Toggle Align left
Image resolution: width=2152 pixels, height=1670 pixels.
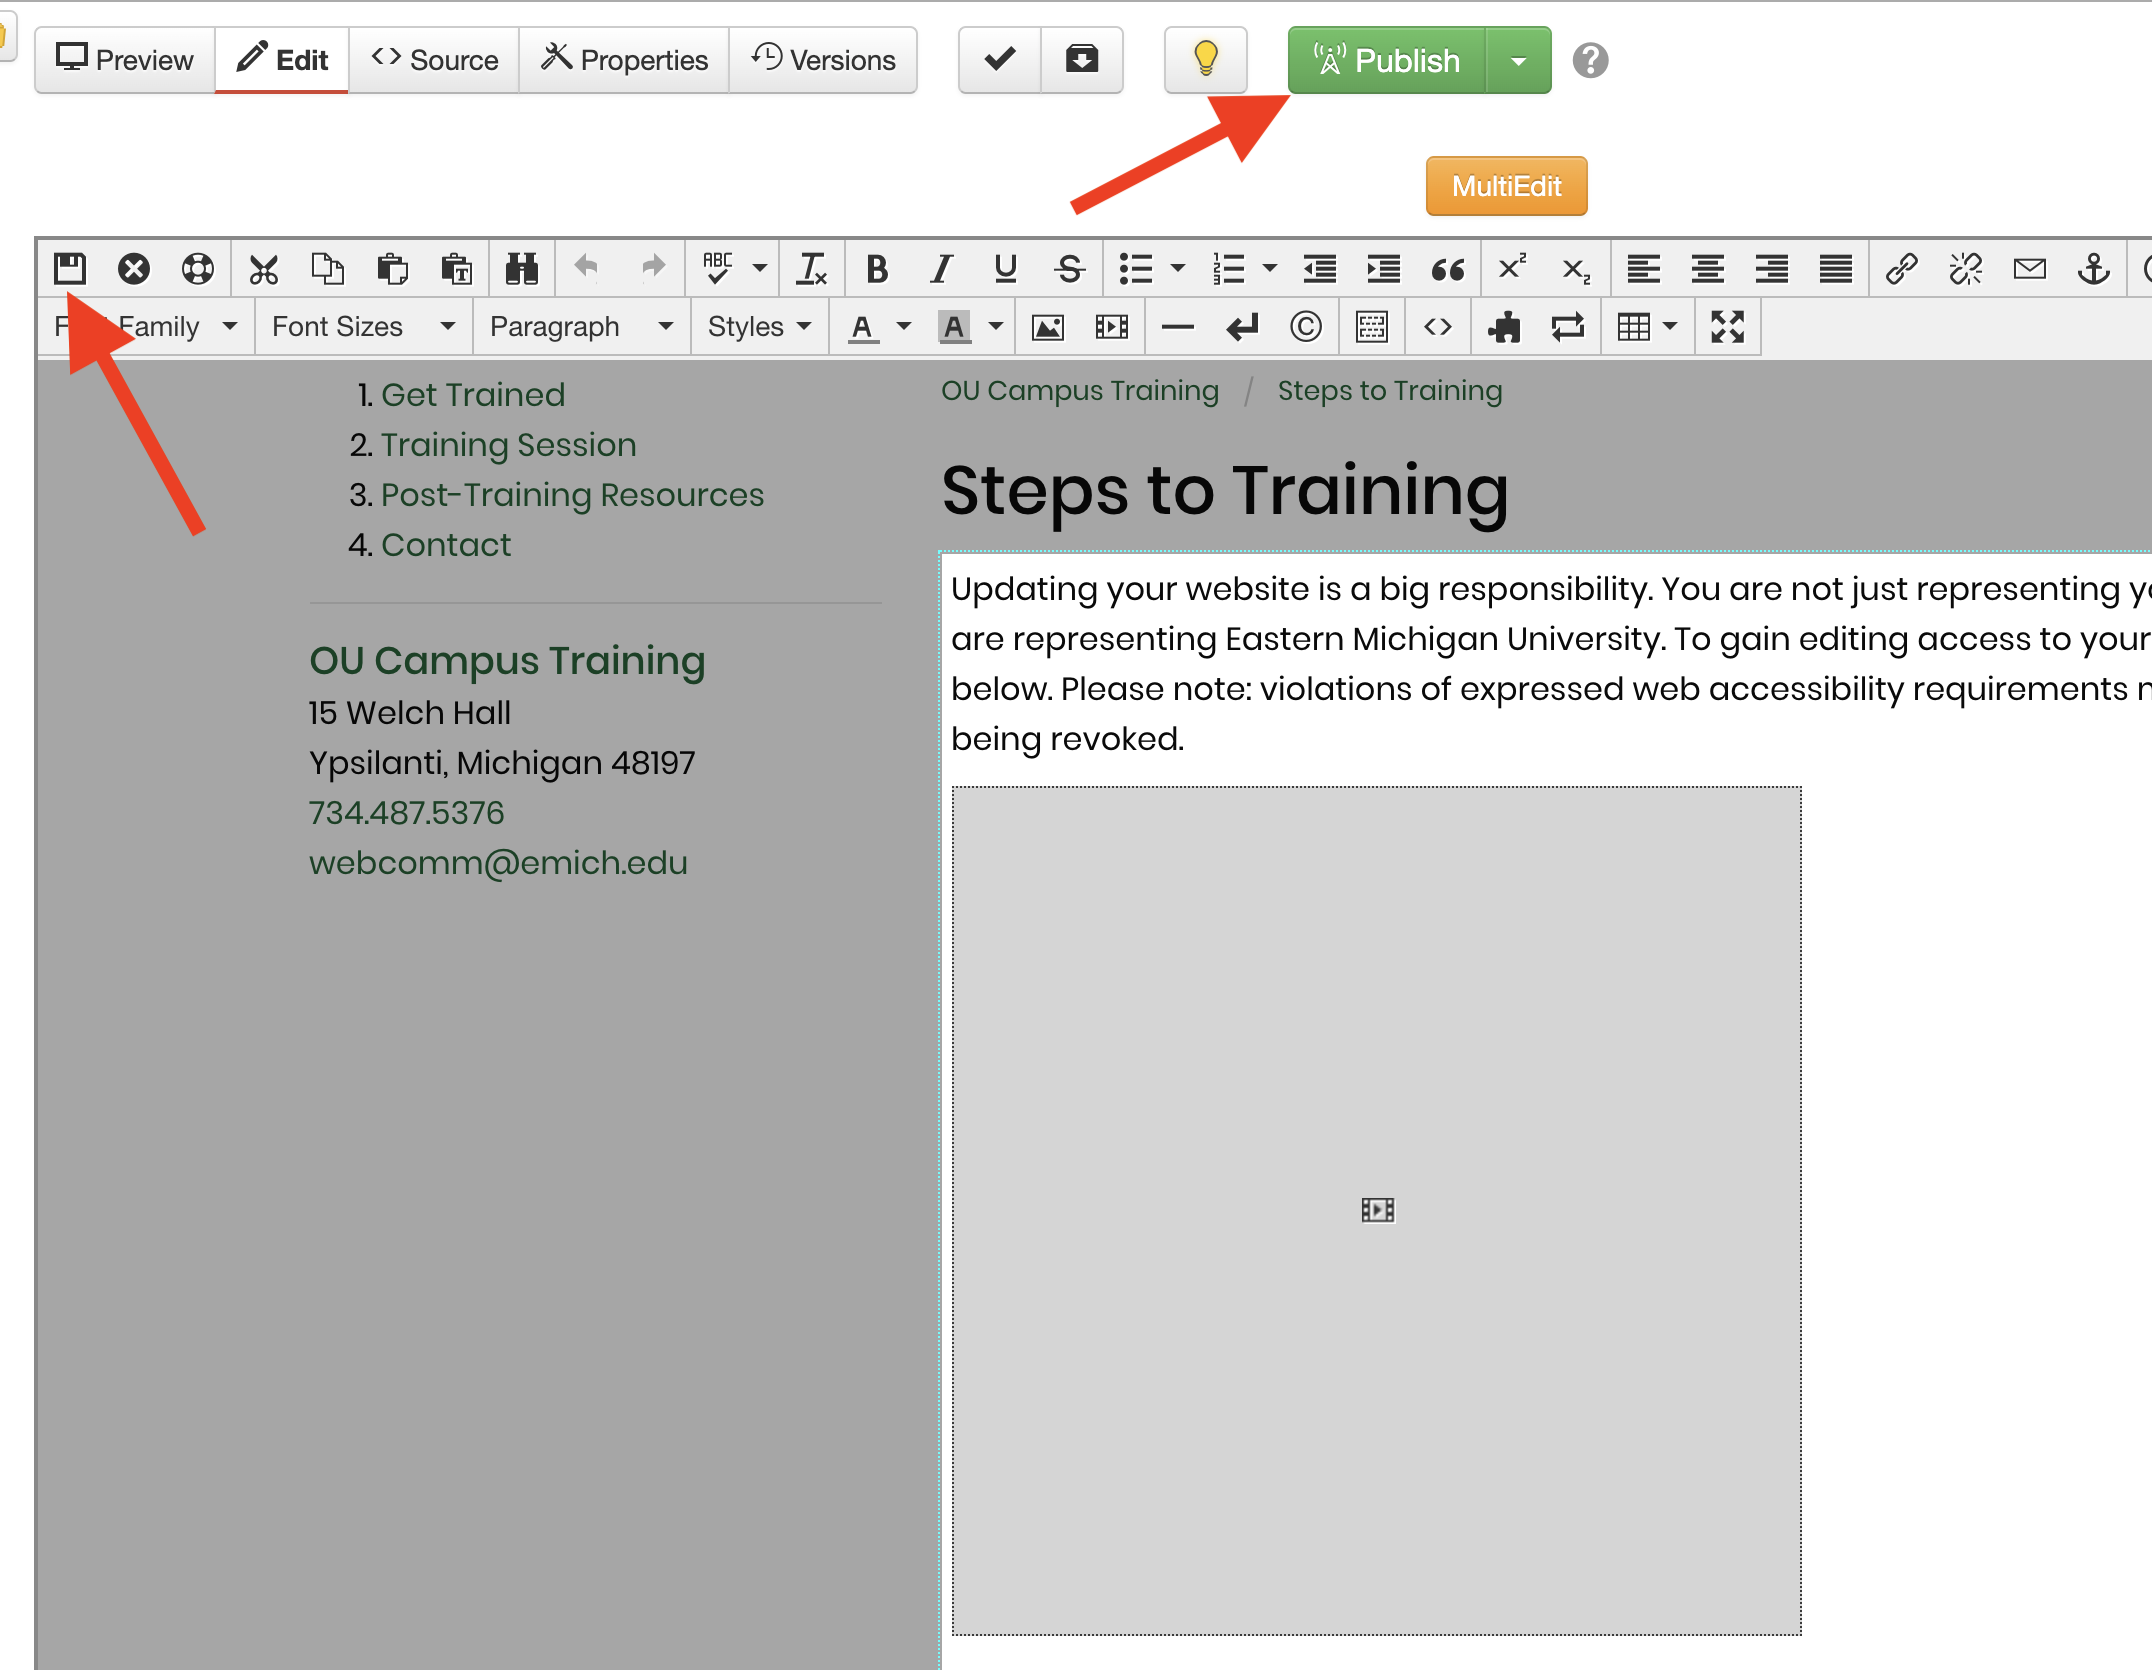(x=1643, y=268)
